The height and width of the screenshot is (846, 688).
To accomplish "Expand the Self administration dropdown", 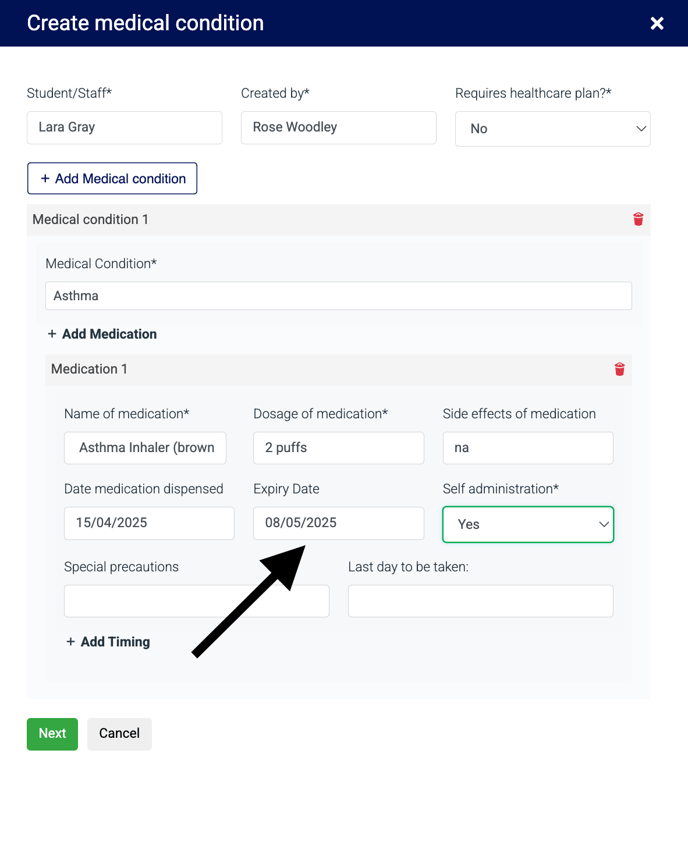I will [528, 524].
